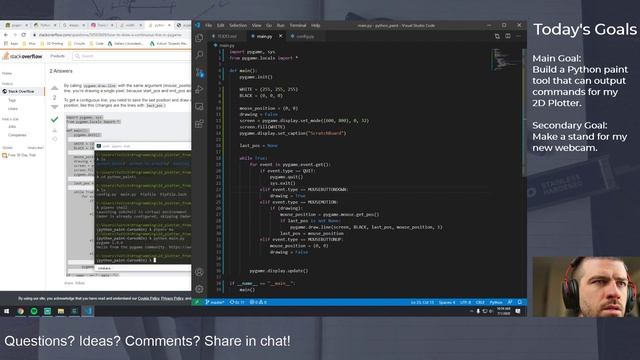Click the Stack Overflow search box

tap(132, 56)
